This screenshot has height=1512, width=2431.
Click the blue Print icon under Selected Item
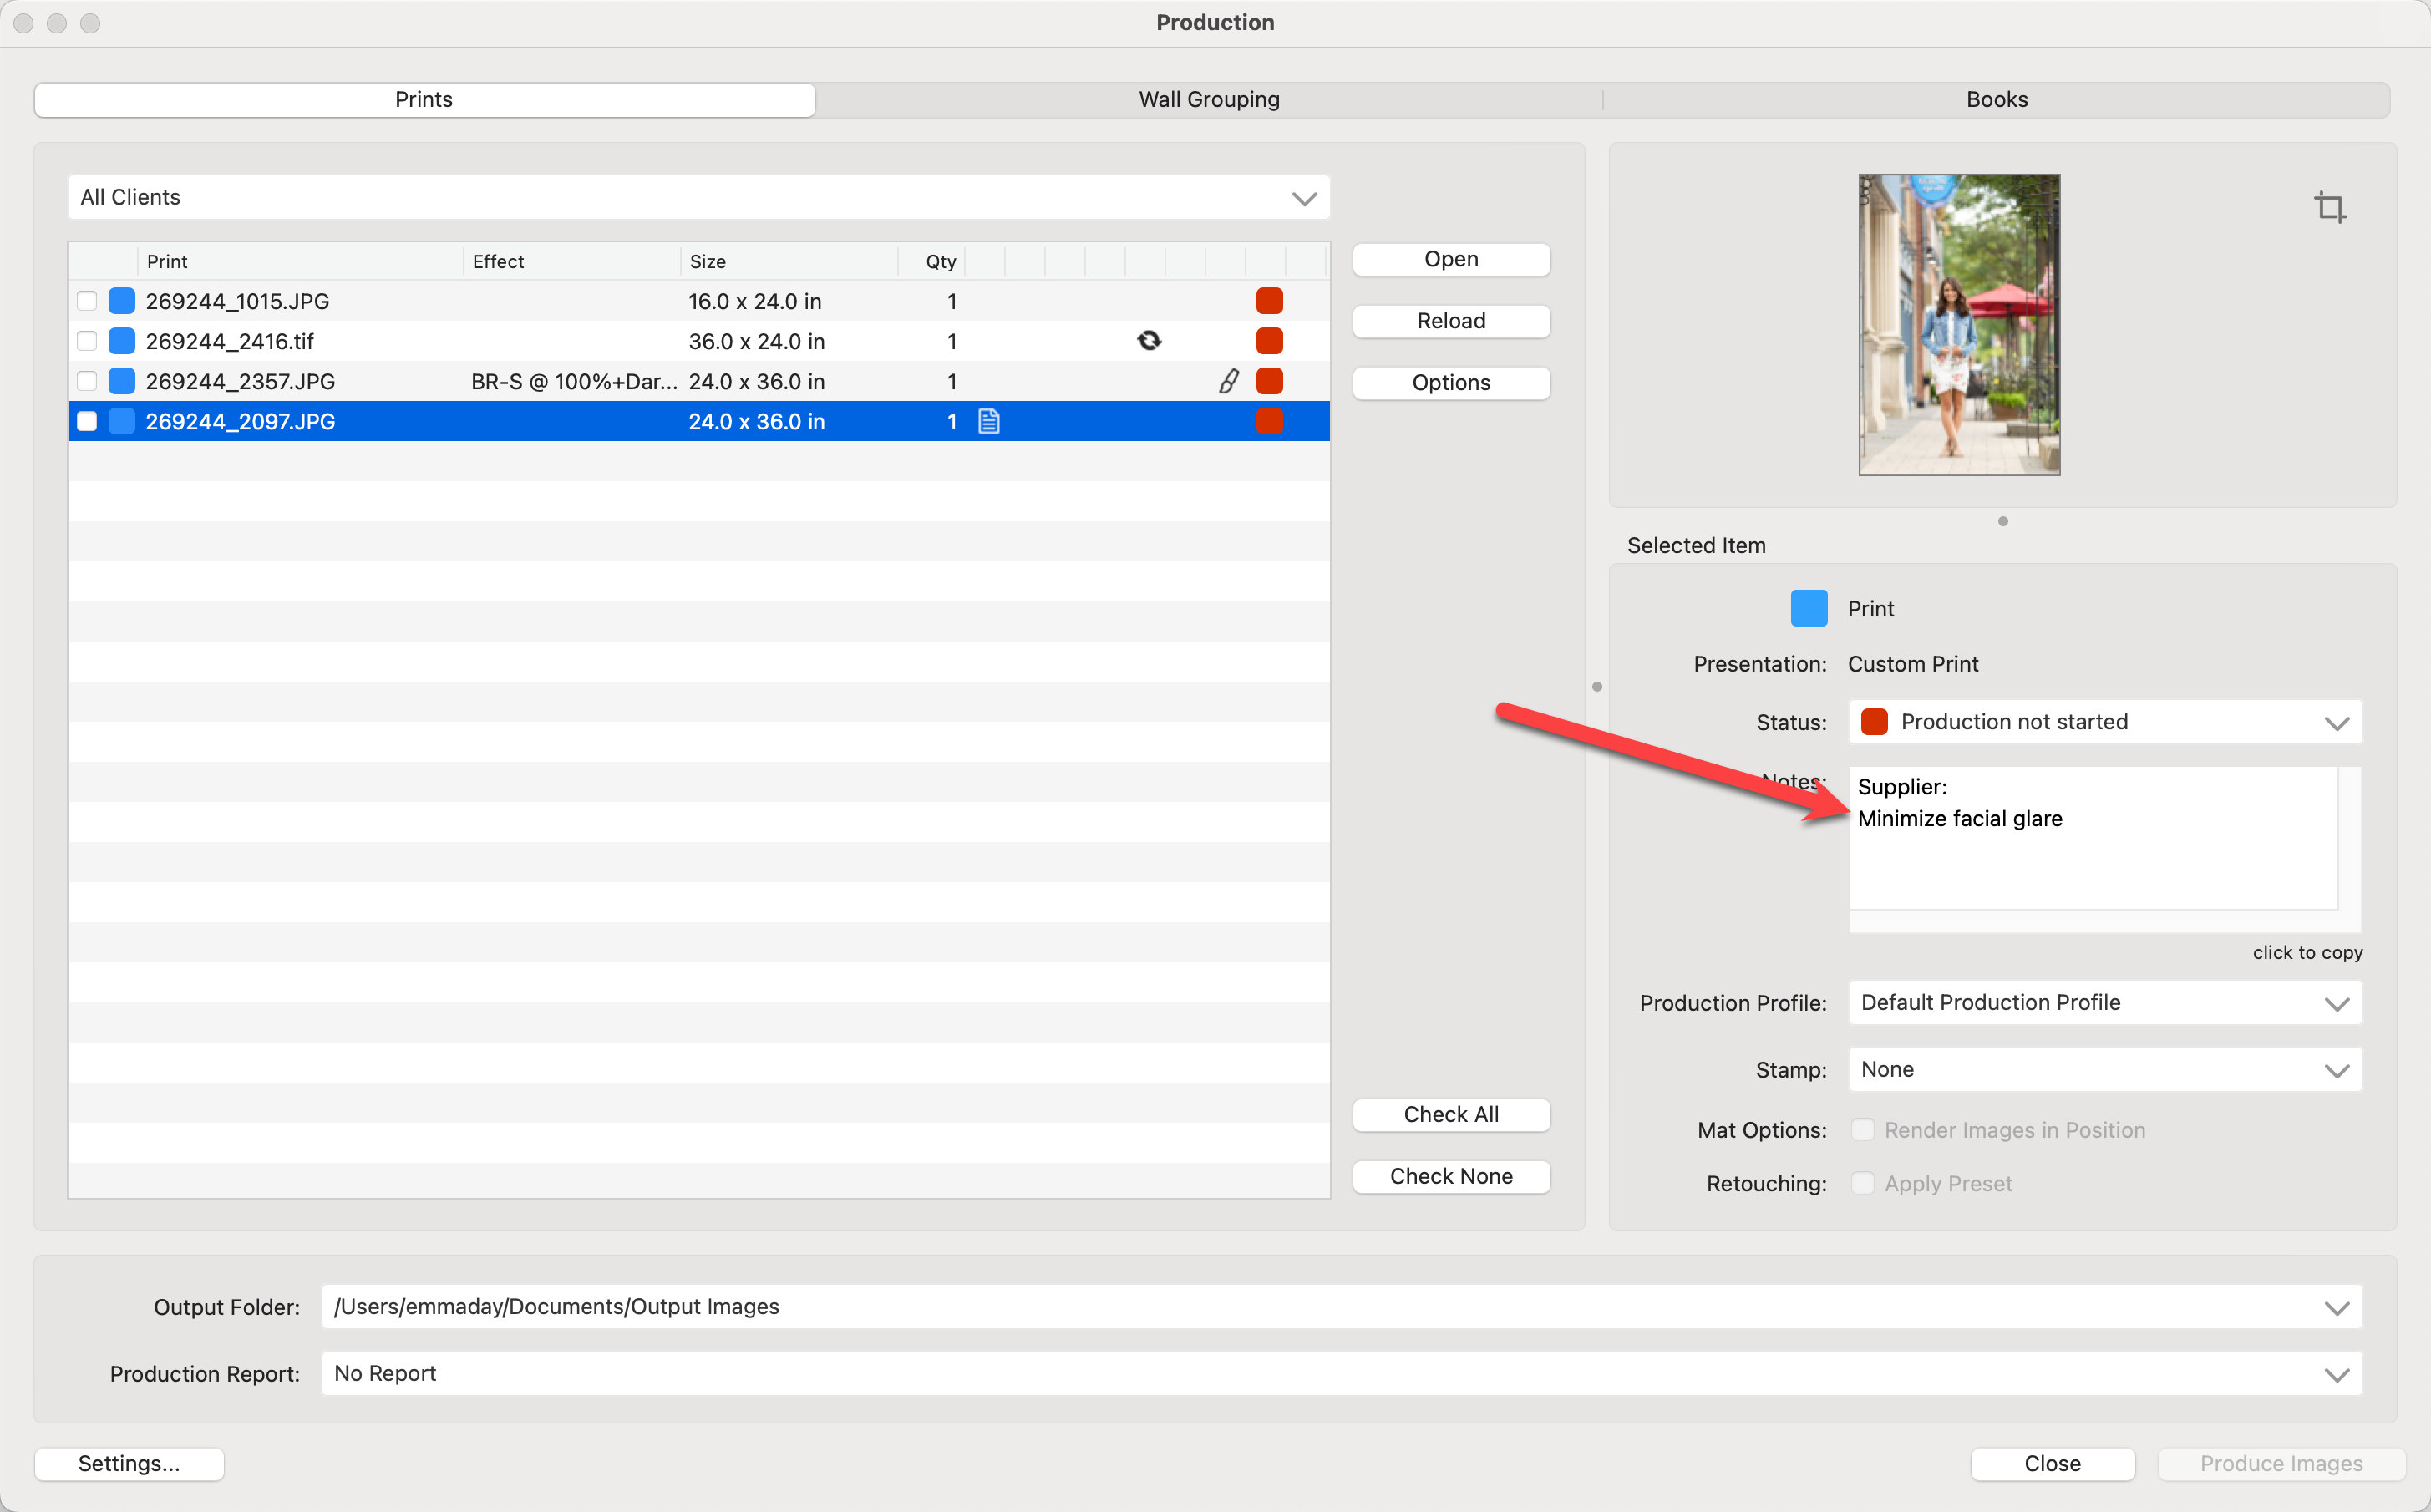1808,608
